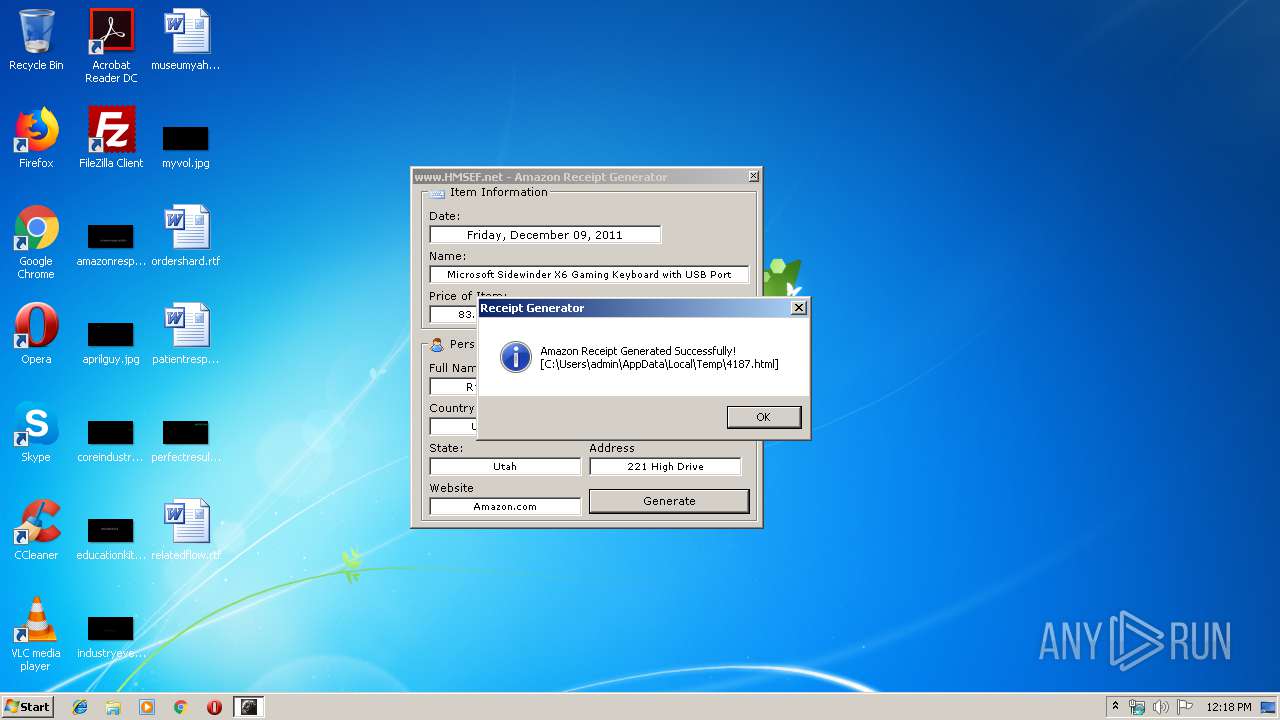The height and width of the screenshot is (720, 1280).
Task: Select the Skype desktop shortcut
Action: (36, 432)
